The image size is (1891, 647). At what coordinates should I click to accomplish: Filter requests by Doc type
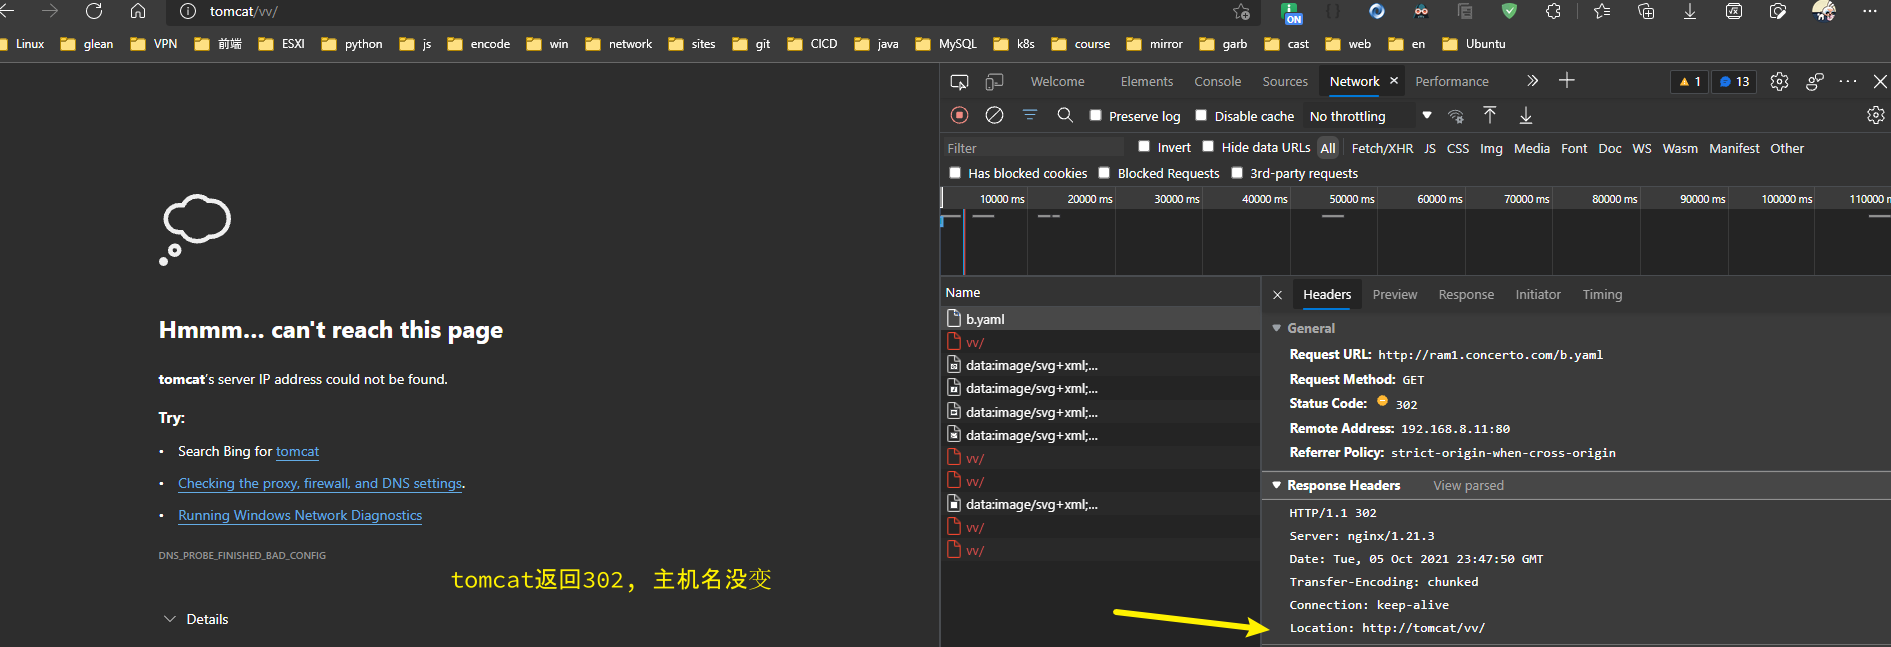1610,148
